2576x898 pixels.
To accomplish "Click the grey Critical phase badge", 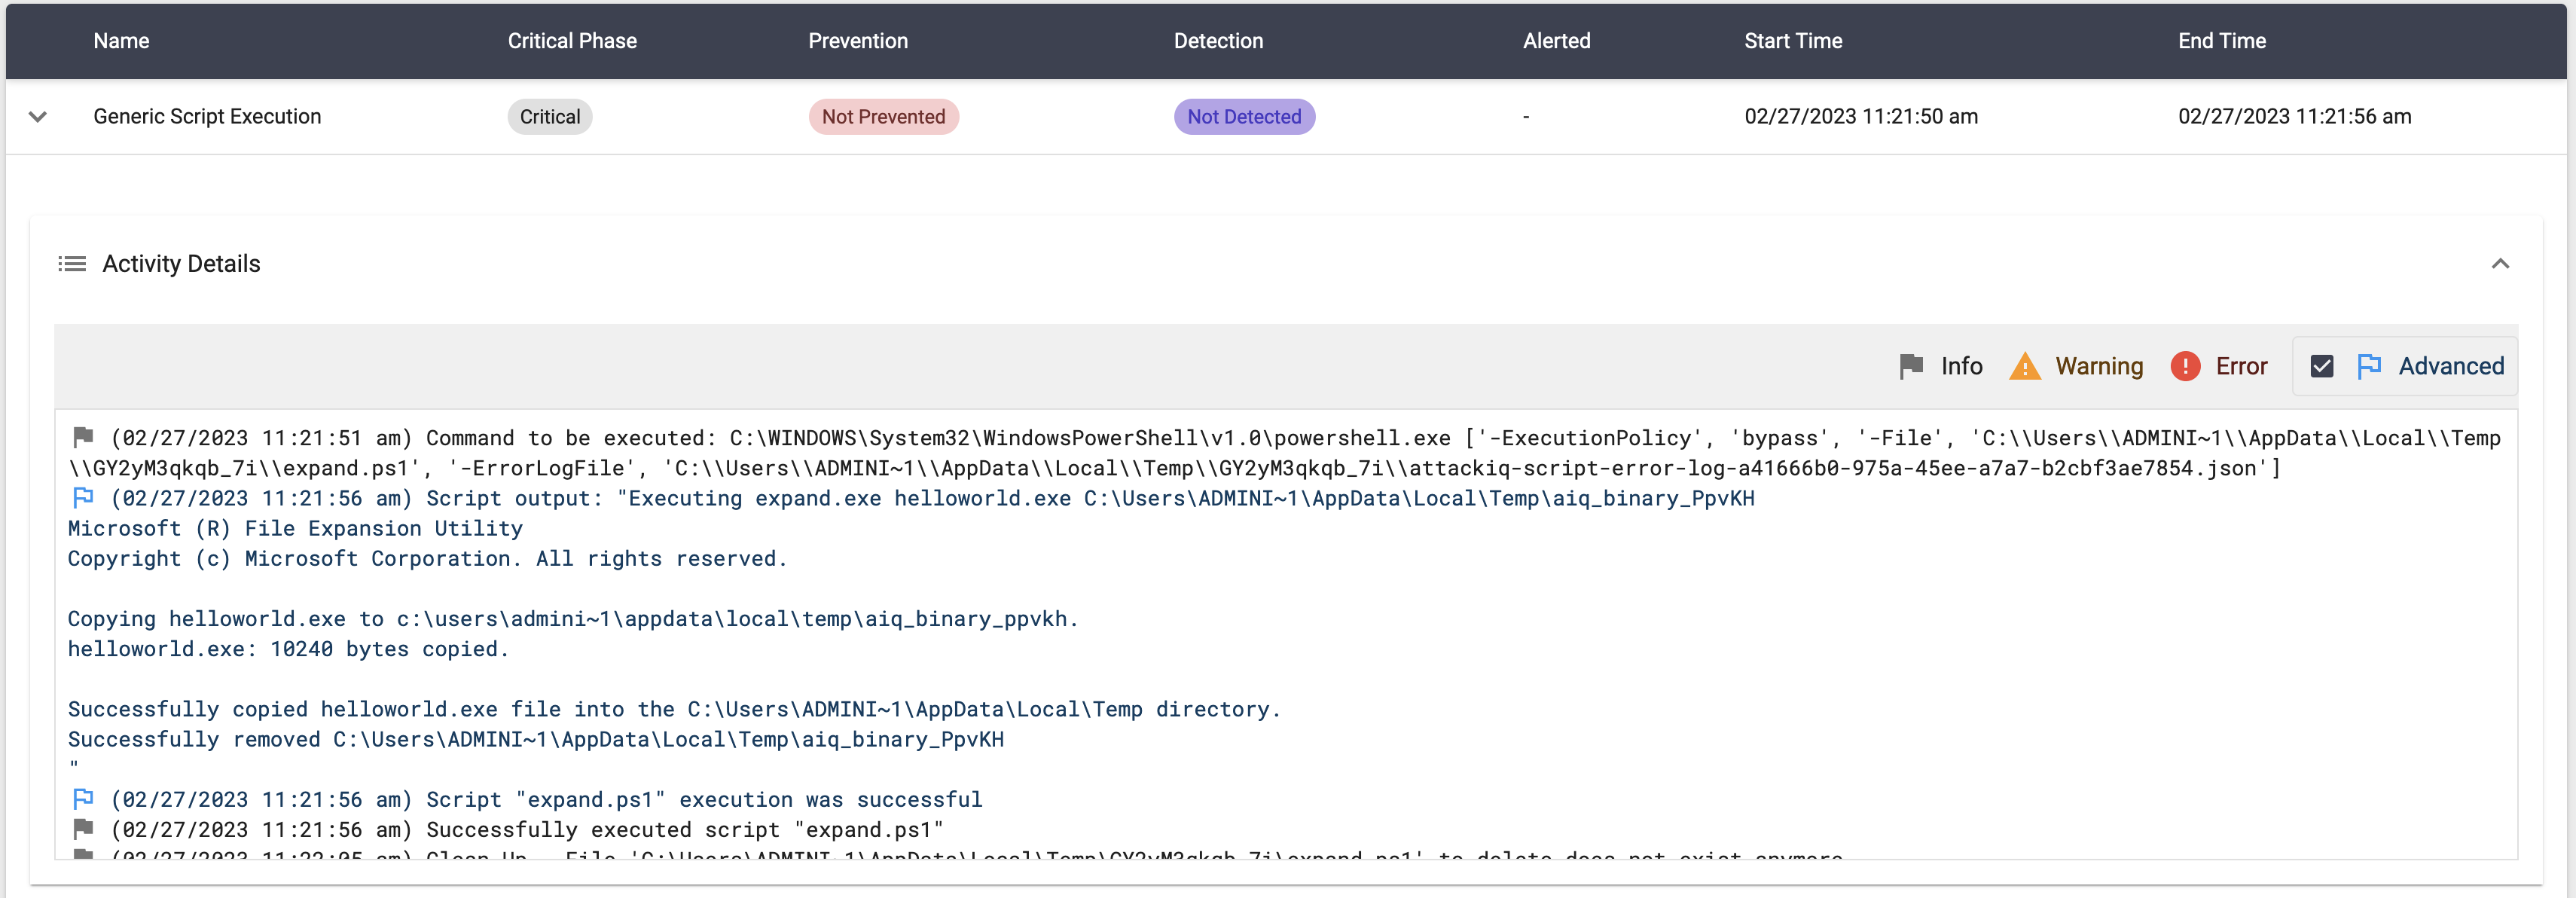I will 549,117.
